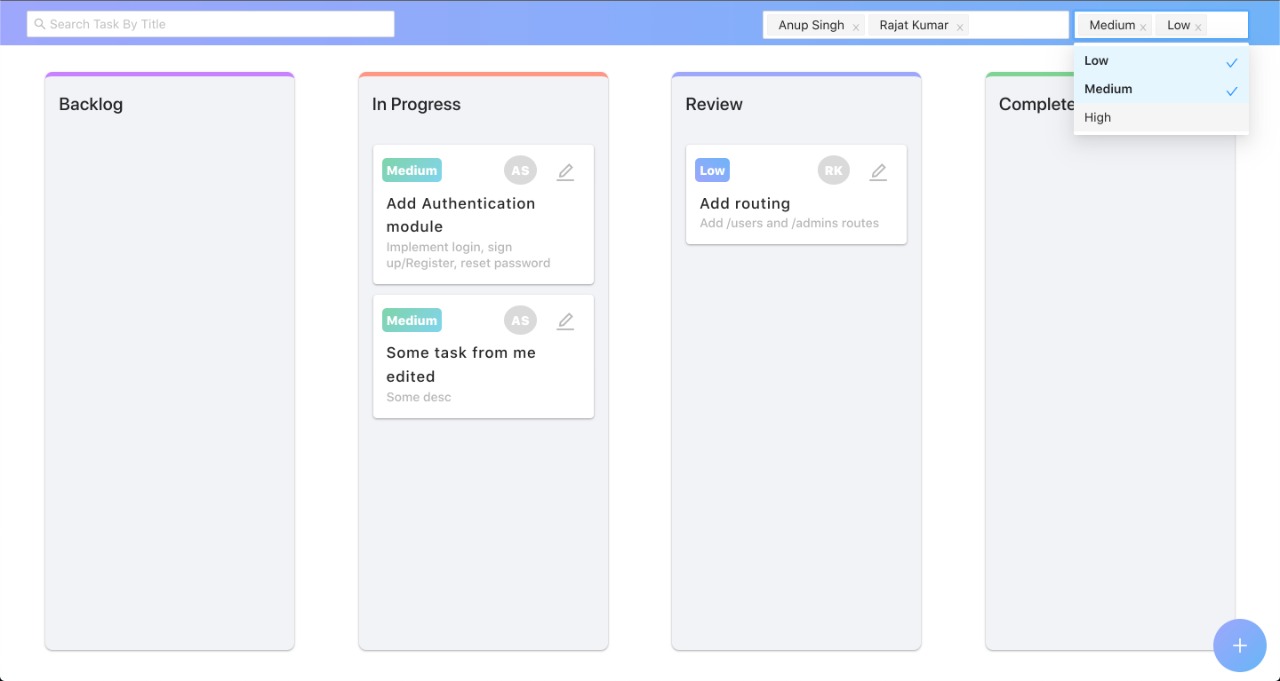
Task: Remove the Rajat Kumar filter chip
Action: [959, 25]
